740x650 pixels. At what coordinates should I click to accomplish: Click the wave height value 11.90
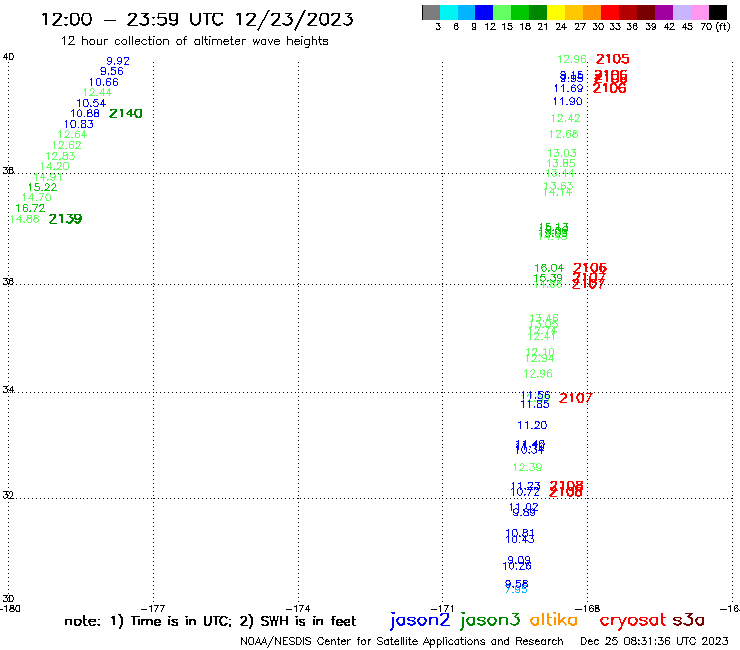coord(567,101)
